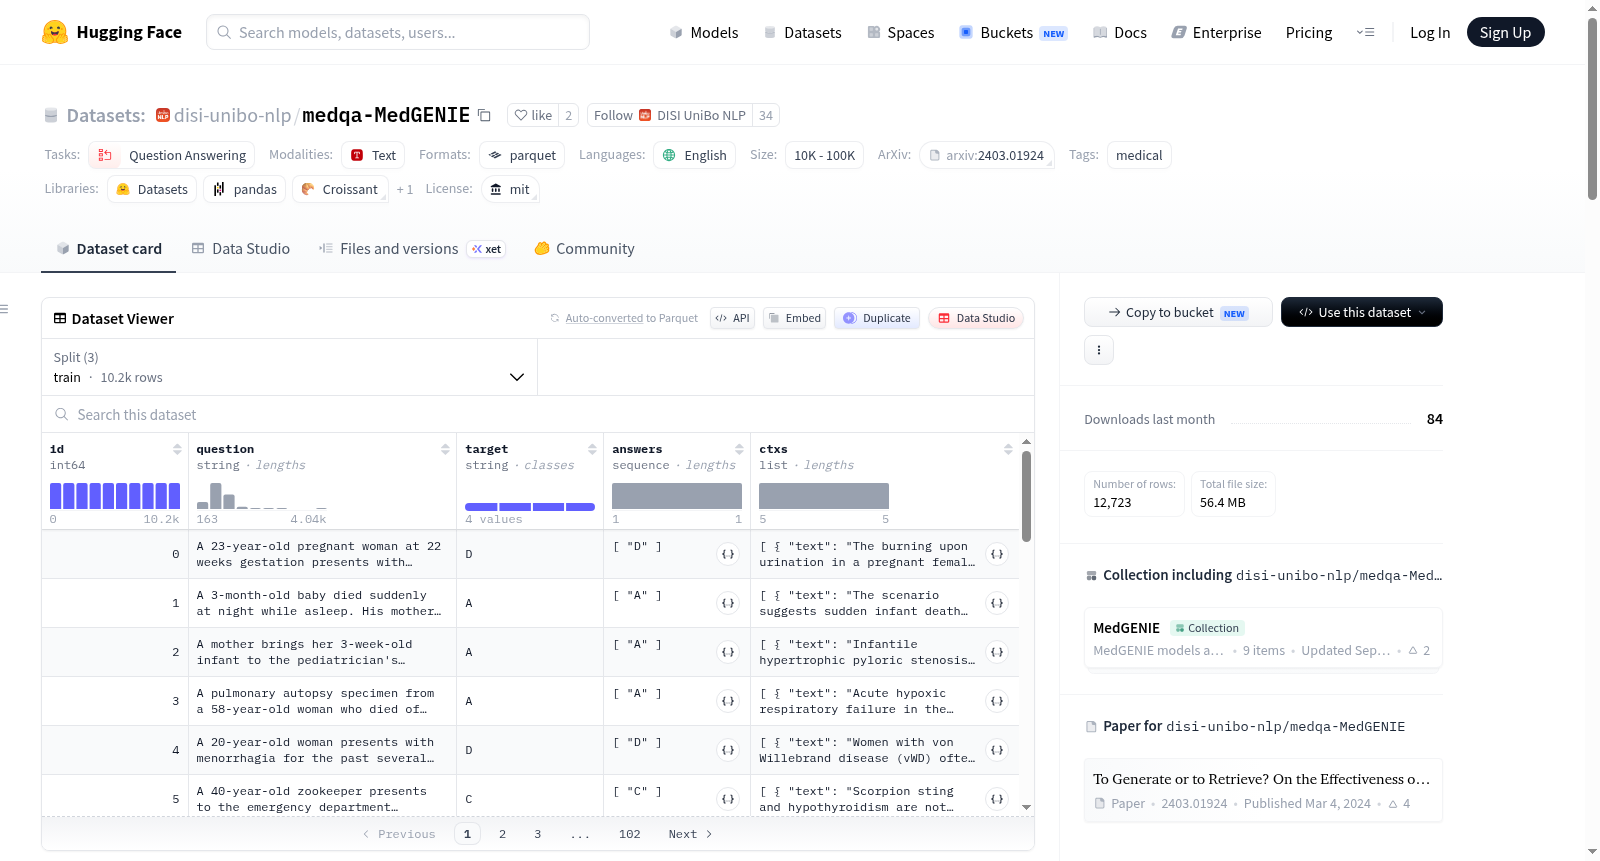The image size is (1600, 861).
Task: Expand ctxs cell JSON for row 0
Action: click(997, 554)
